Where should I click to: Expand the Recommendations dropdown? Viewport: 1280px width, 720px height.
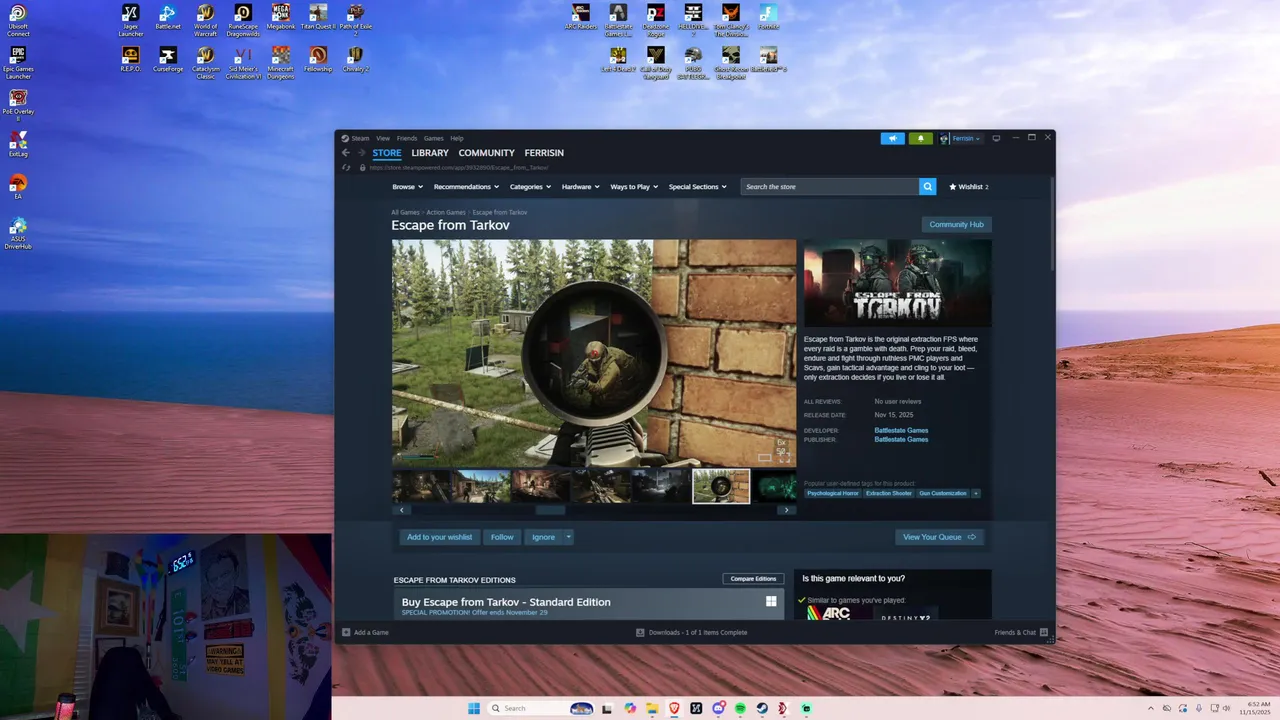tap(466, 187)
